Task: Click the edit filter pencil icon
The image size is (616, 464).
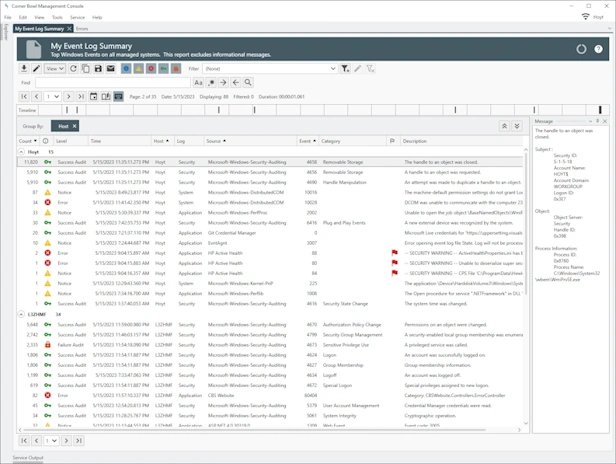Action: tap(358, 69)
